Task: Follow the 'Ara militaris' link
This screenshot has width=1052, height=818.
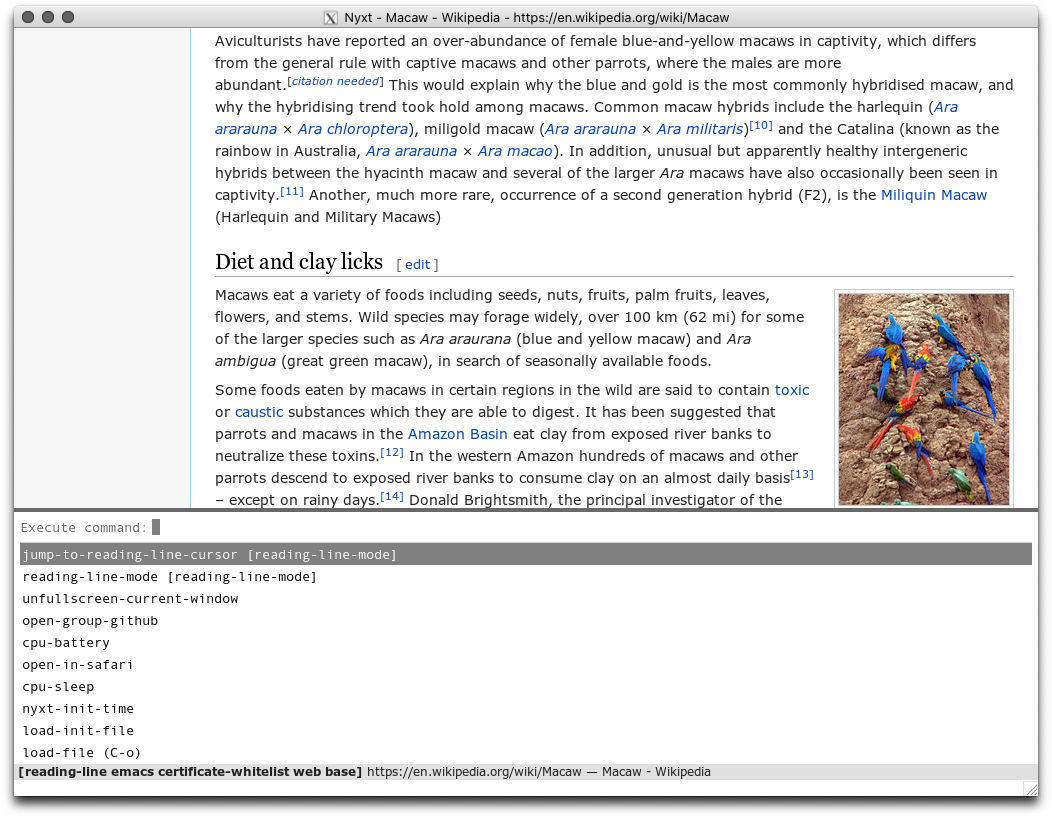Action: (x=700, y=129)
